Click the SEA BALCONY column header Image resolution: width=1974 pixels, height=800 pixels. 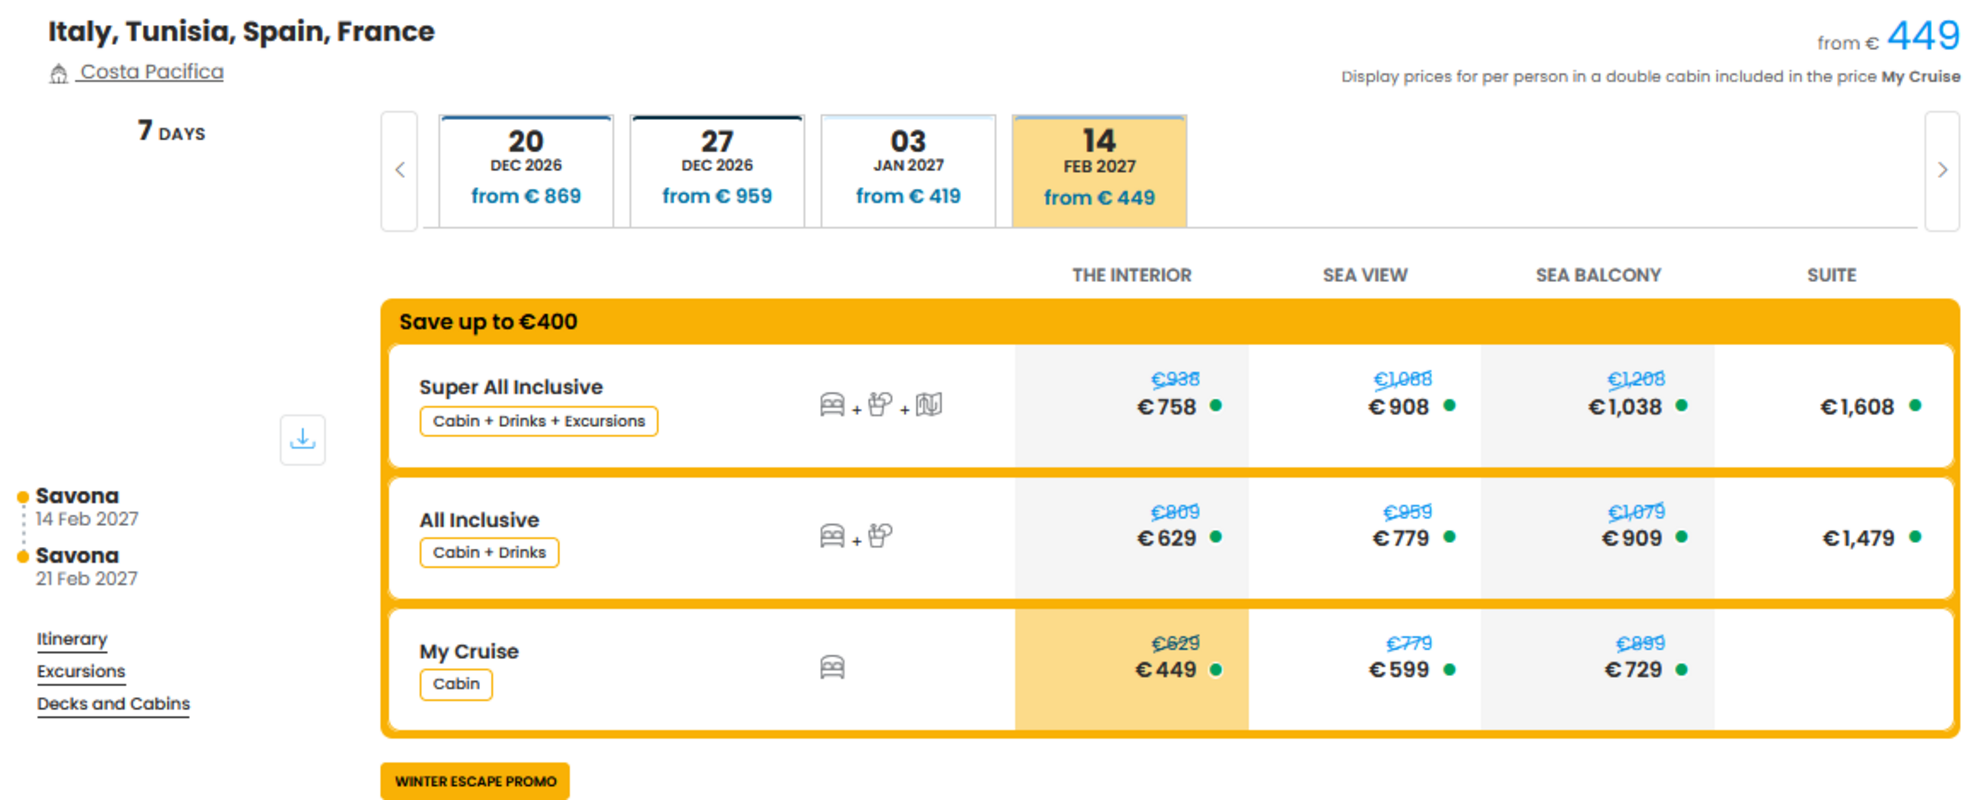[x=1598, y=275]
